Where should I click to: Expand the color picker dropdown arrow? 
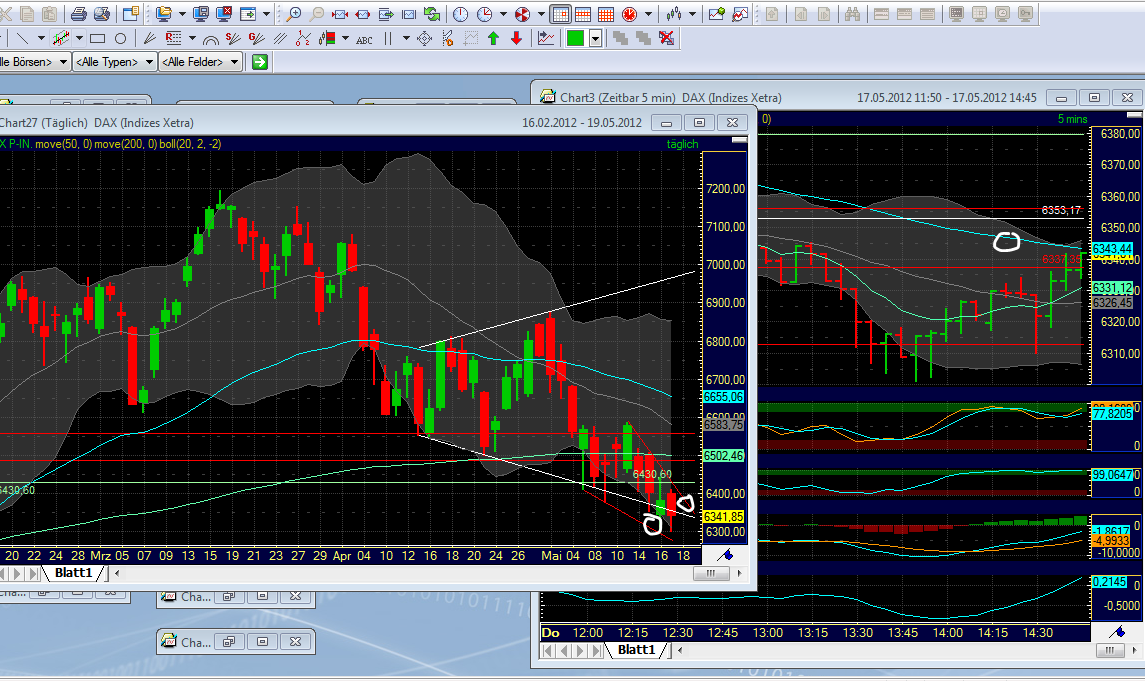coord(596,39)
